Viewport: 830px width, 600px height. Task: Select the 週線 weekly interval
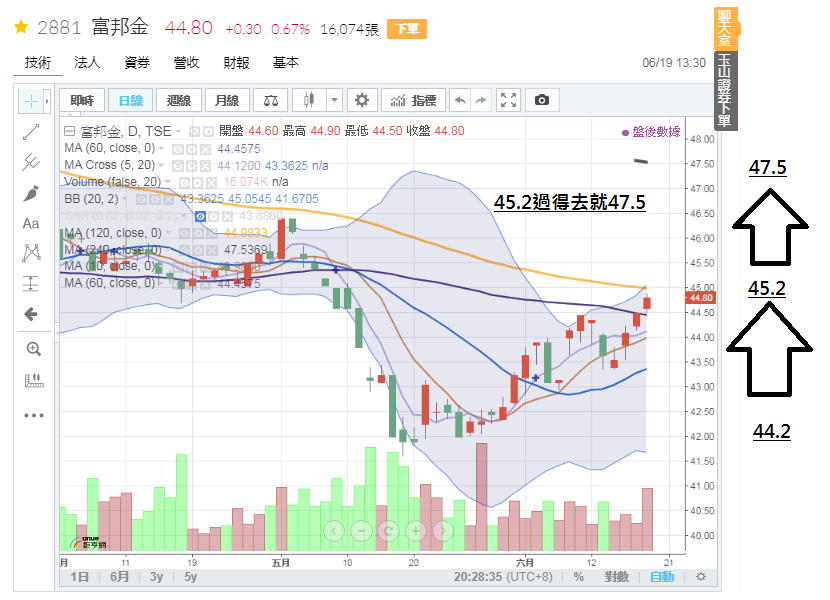(179, 100)
